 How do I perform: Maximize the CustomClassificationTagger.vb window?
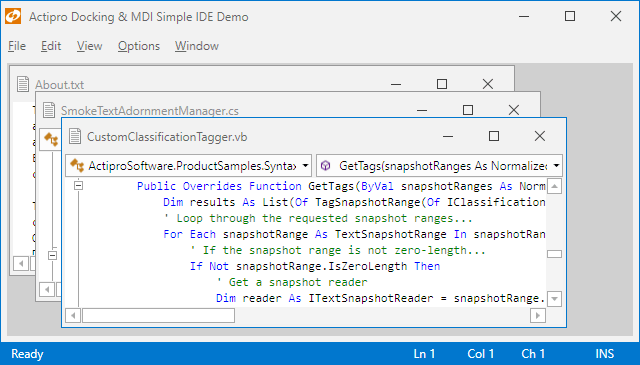(x=494, y=136)
